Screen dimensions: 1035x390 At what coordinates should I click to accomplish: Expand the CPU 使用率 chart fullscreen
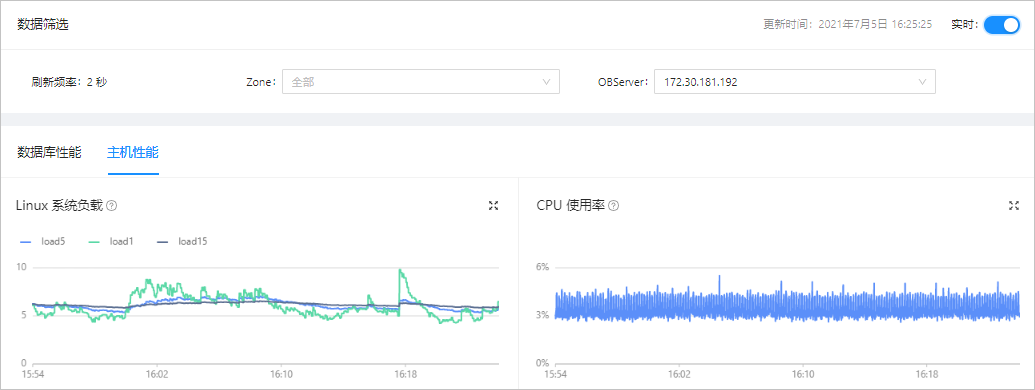point(1014,206)
